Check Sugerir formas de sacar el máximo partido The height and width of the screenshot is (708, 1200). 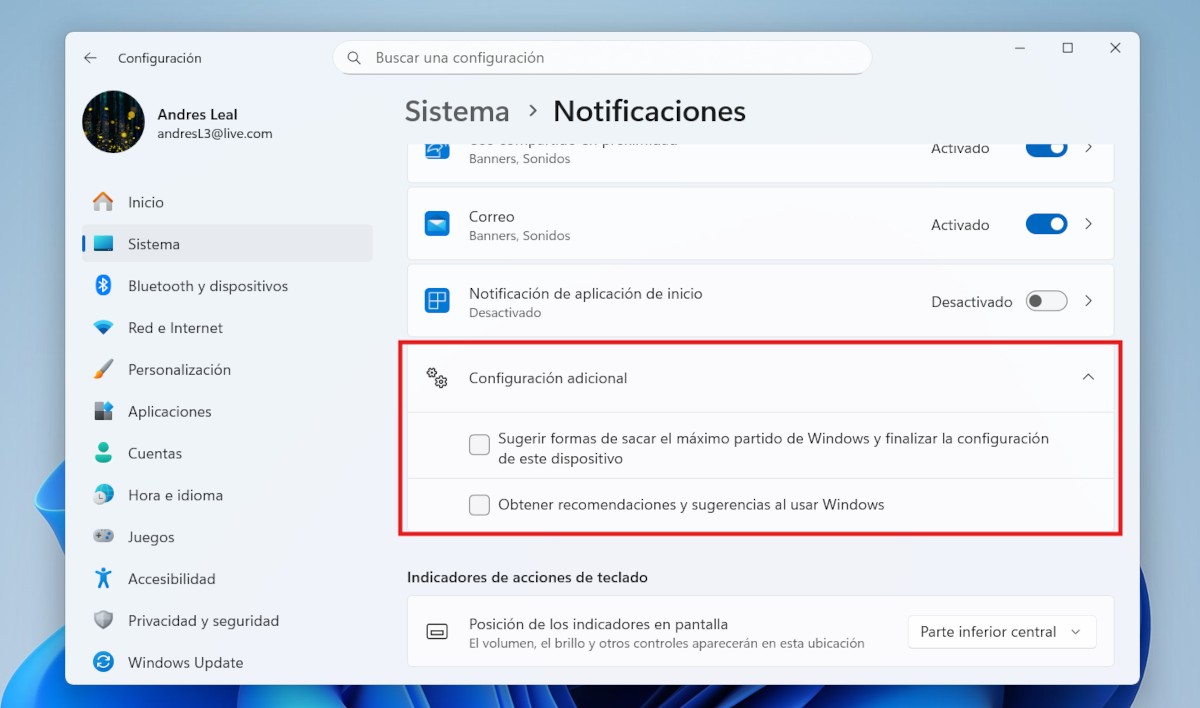pyautogui.click(x=480, y=445)
